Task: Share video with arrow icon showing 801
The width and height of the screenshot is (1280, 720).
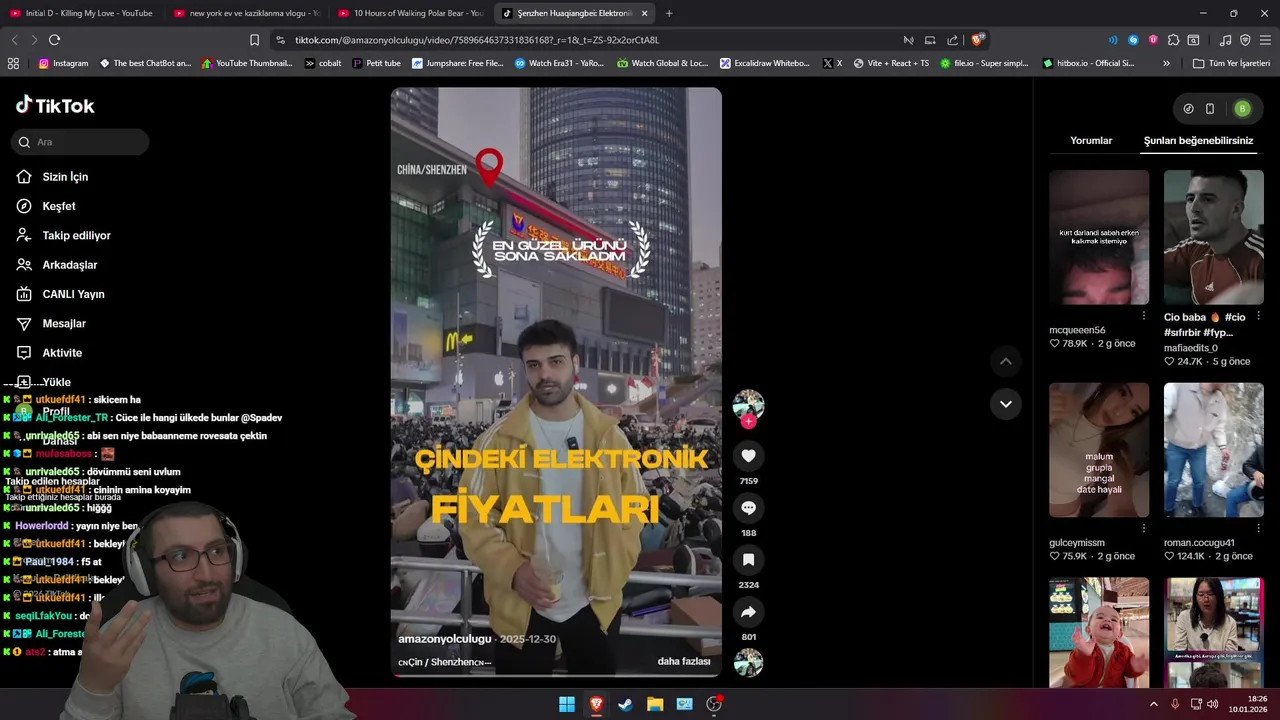Action: [748, 612]
